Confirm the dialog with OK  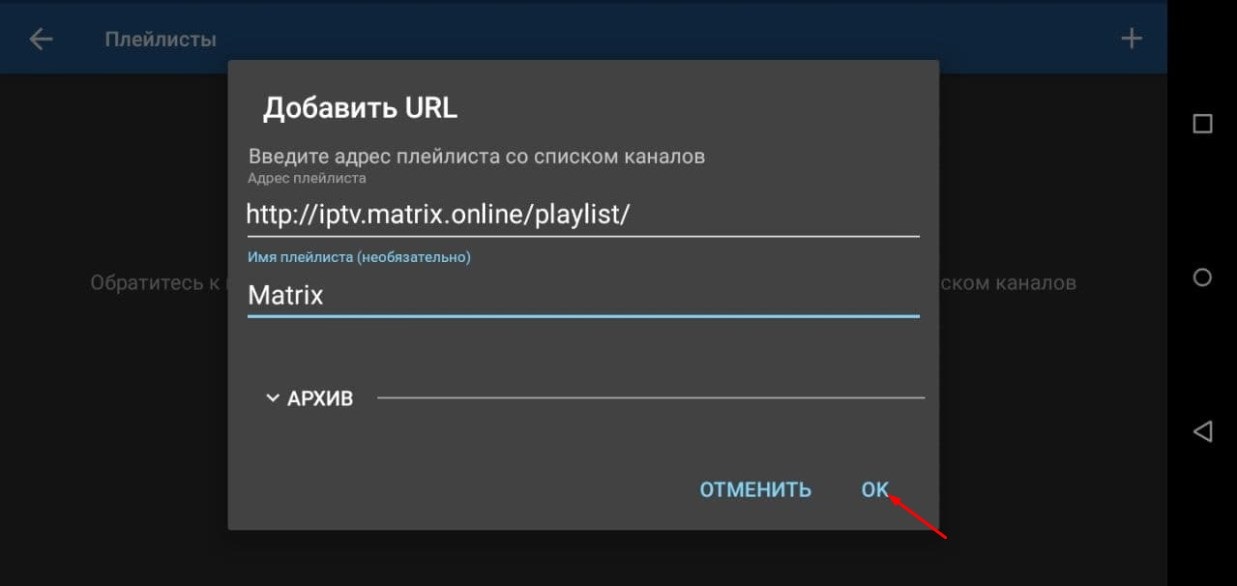(875, 490)
